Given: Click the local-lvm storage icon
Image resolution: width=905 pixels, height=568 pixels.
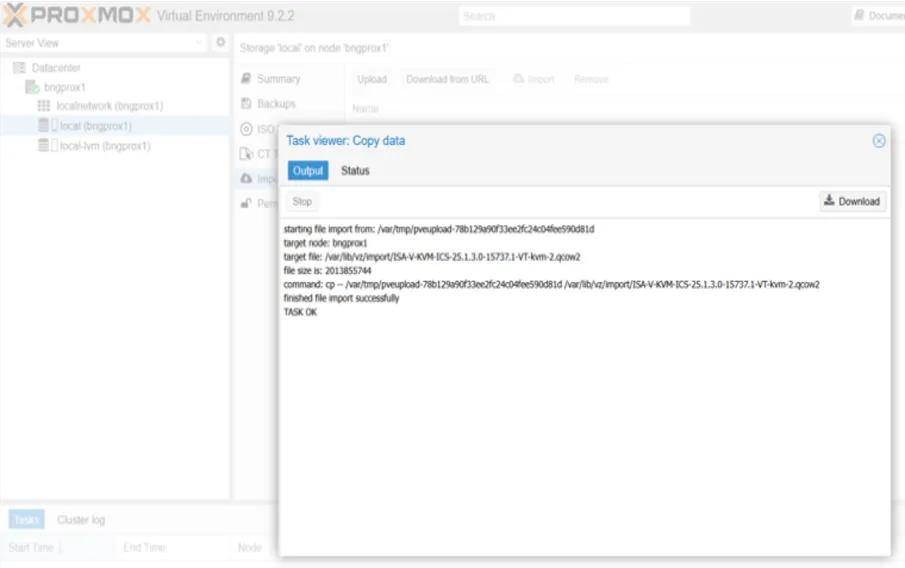Looking at the screenshot, I should coord(43,145).
